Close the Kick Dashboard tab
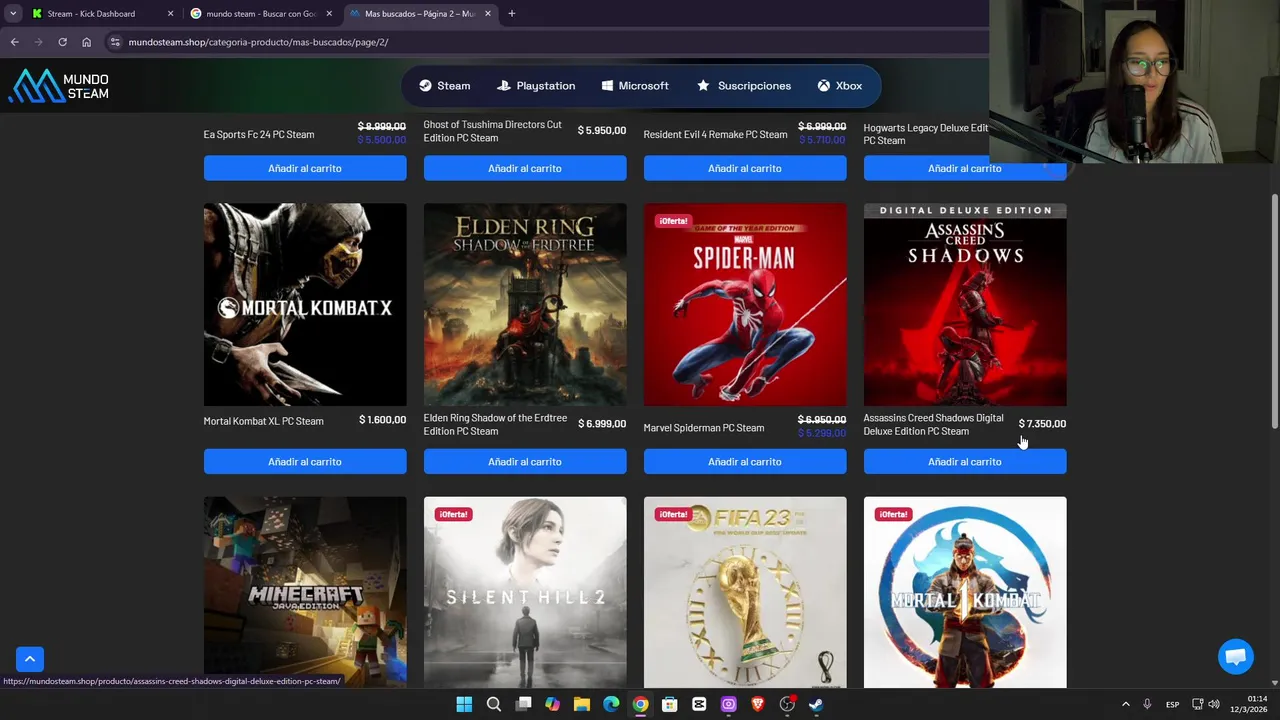The width and height of the screenshot is (1280, 720). pos(170,14)
